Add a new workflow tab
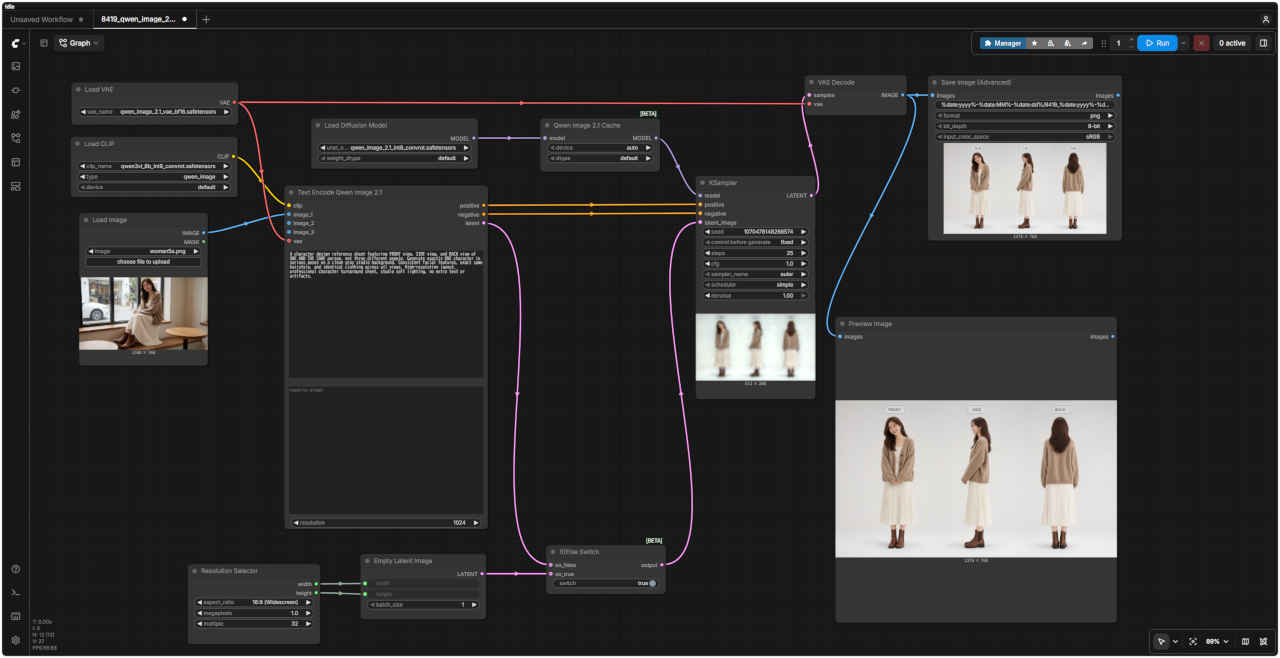 pos(206,19)
